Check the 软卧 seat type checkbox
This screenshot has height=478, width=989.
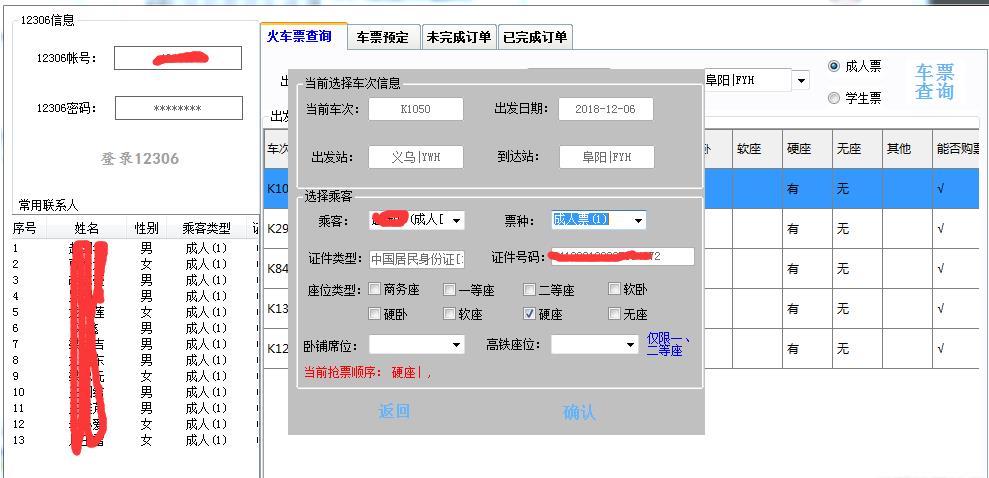615,290
